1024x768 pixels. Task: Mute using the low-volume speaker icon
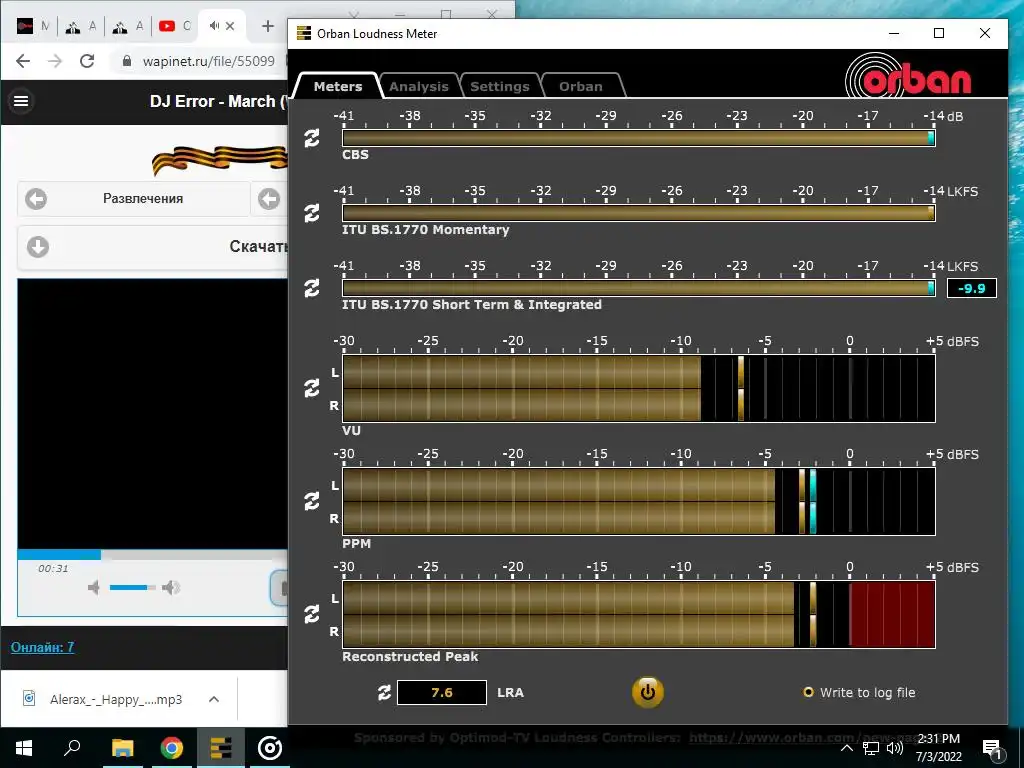(94, 588)
